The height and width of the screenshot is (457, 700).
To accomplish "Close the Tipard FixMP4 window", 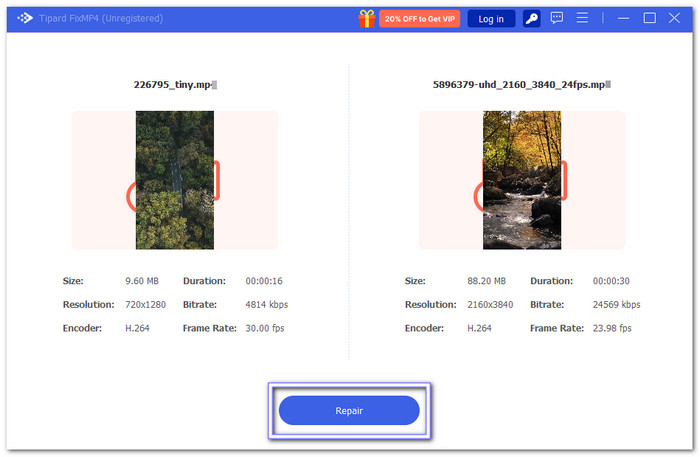I will (676, 18).
